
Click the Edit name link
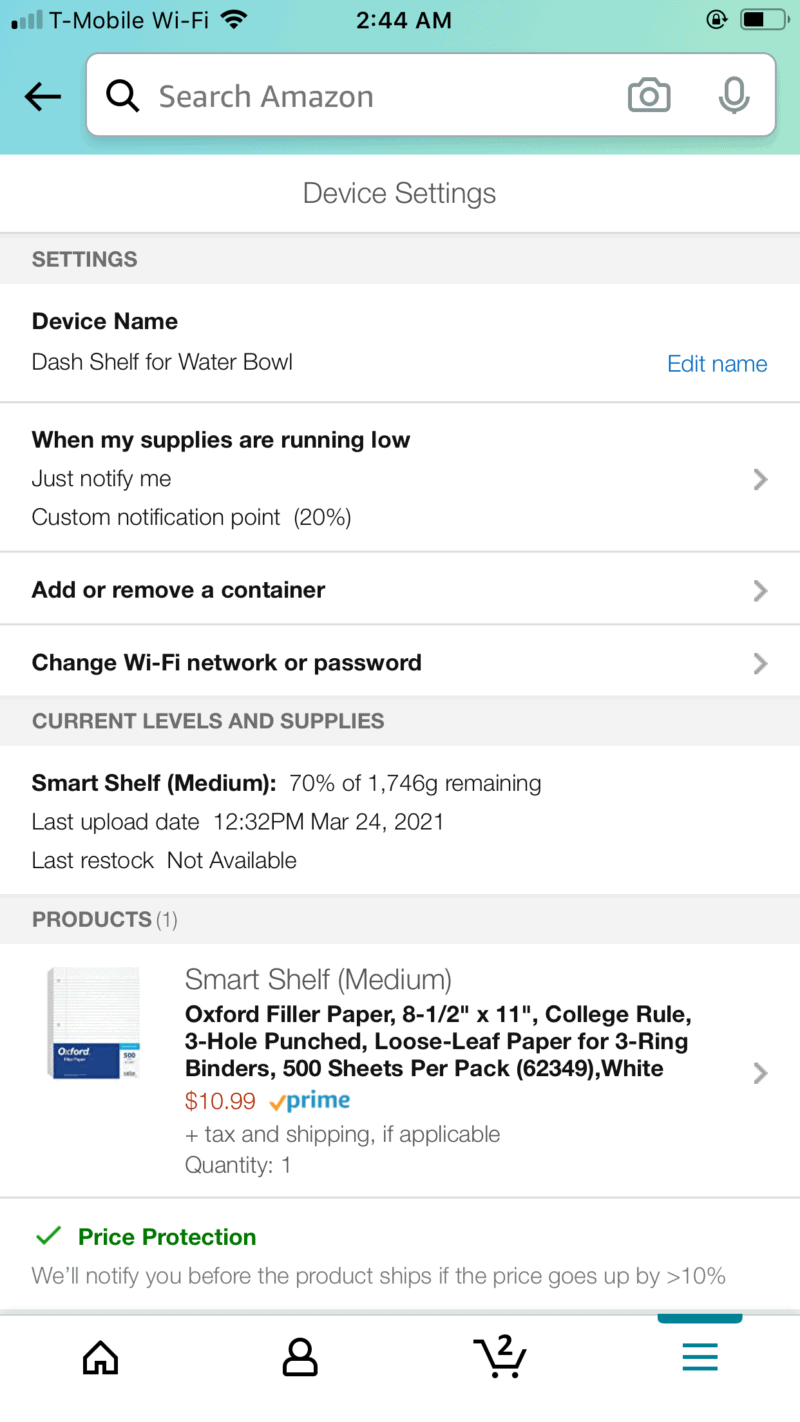[717, 364]
